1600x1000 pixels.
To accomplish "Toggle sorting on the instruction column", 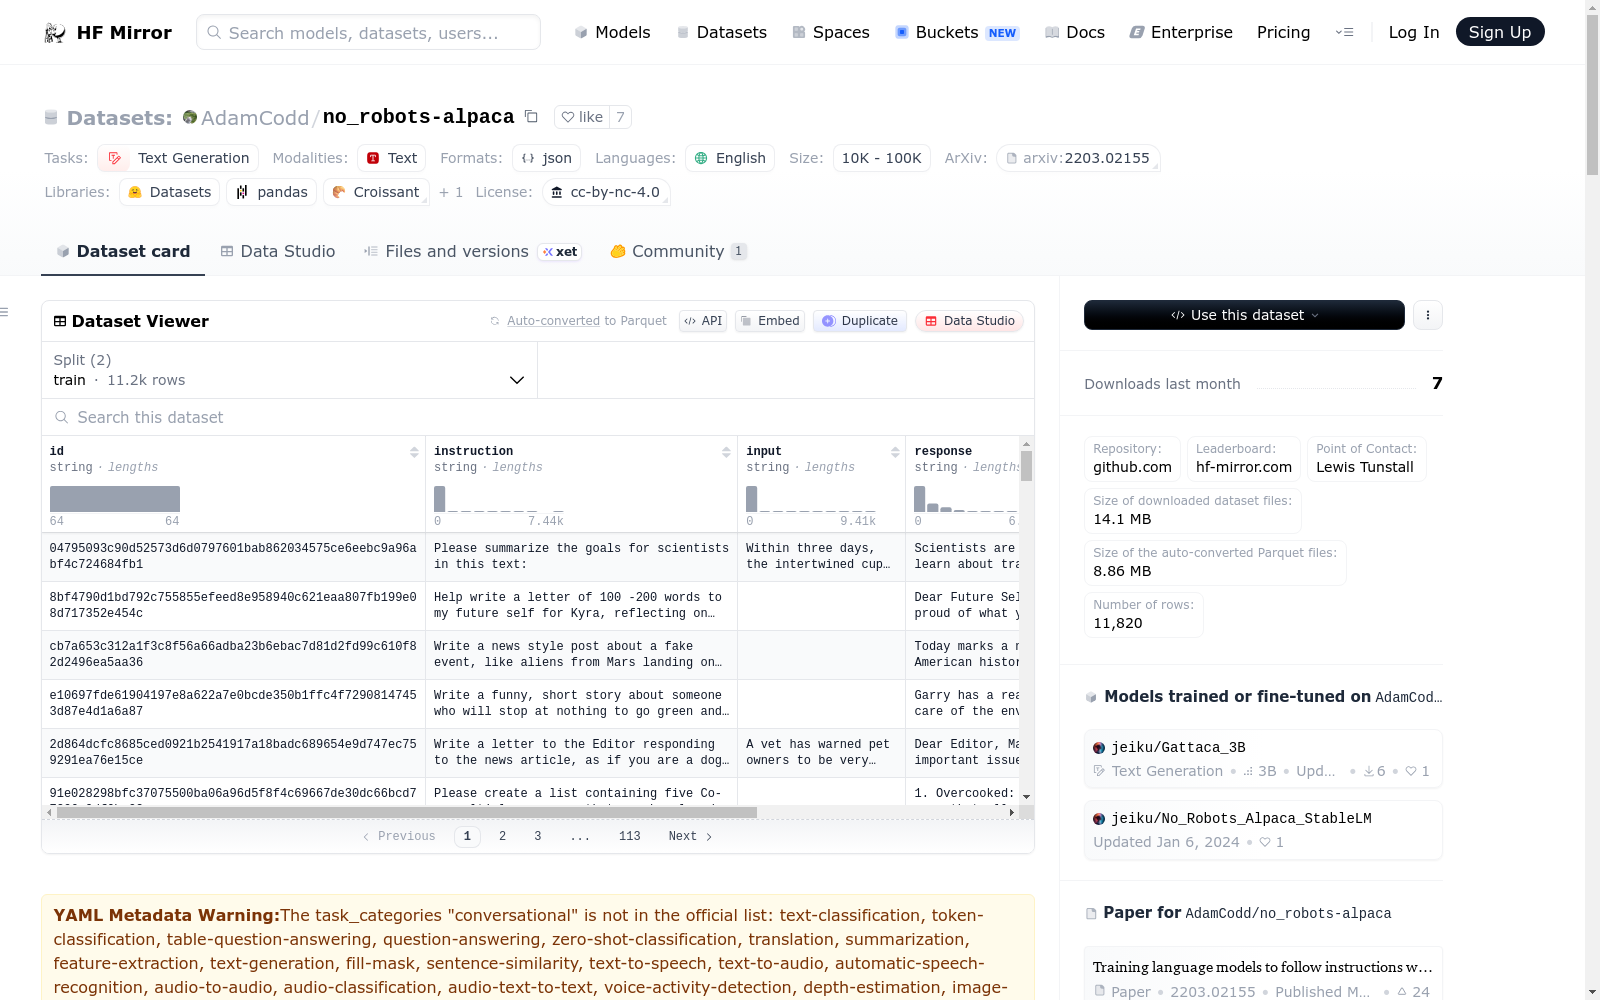I will (x=726, y=452).
